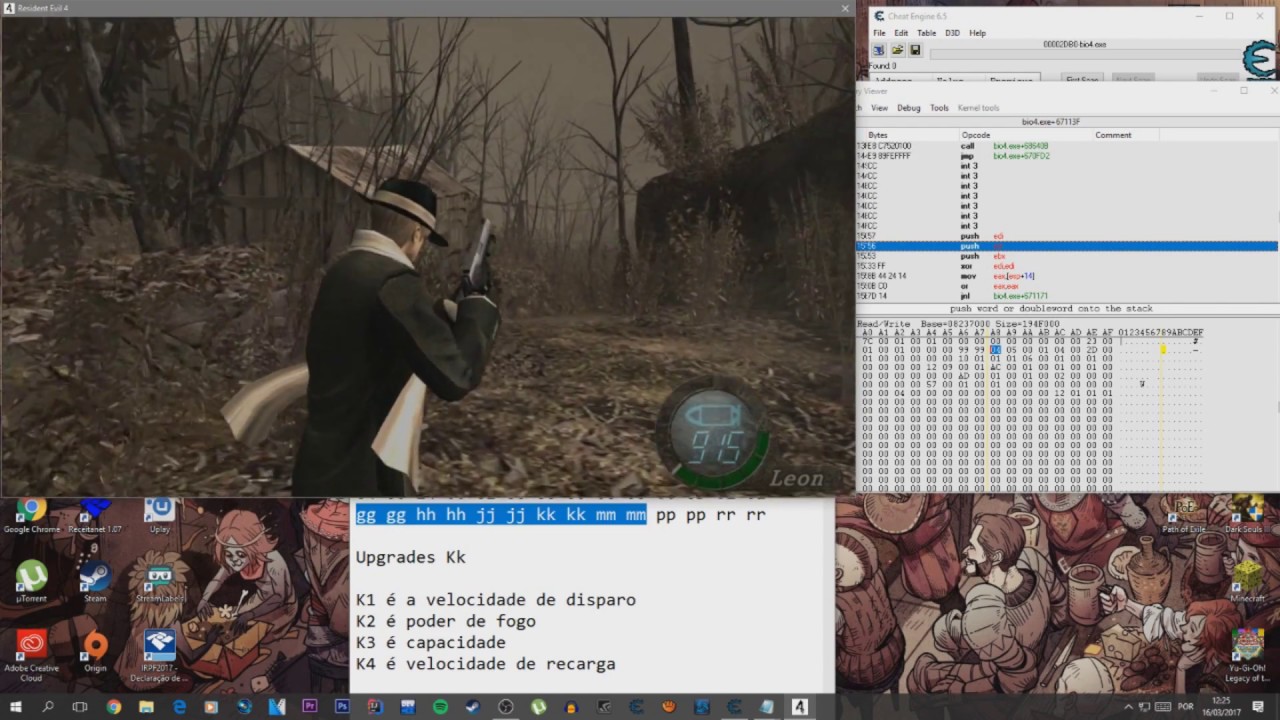
Task: Click the Undo Scan button
Action: (1217, 79)
